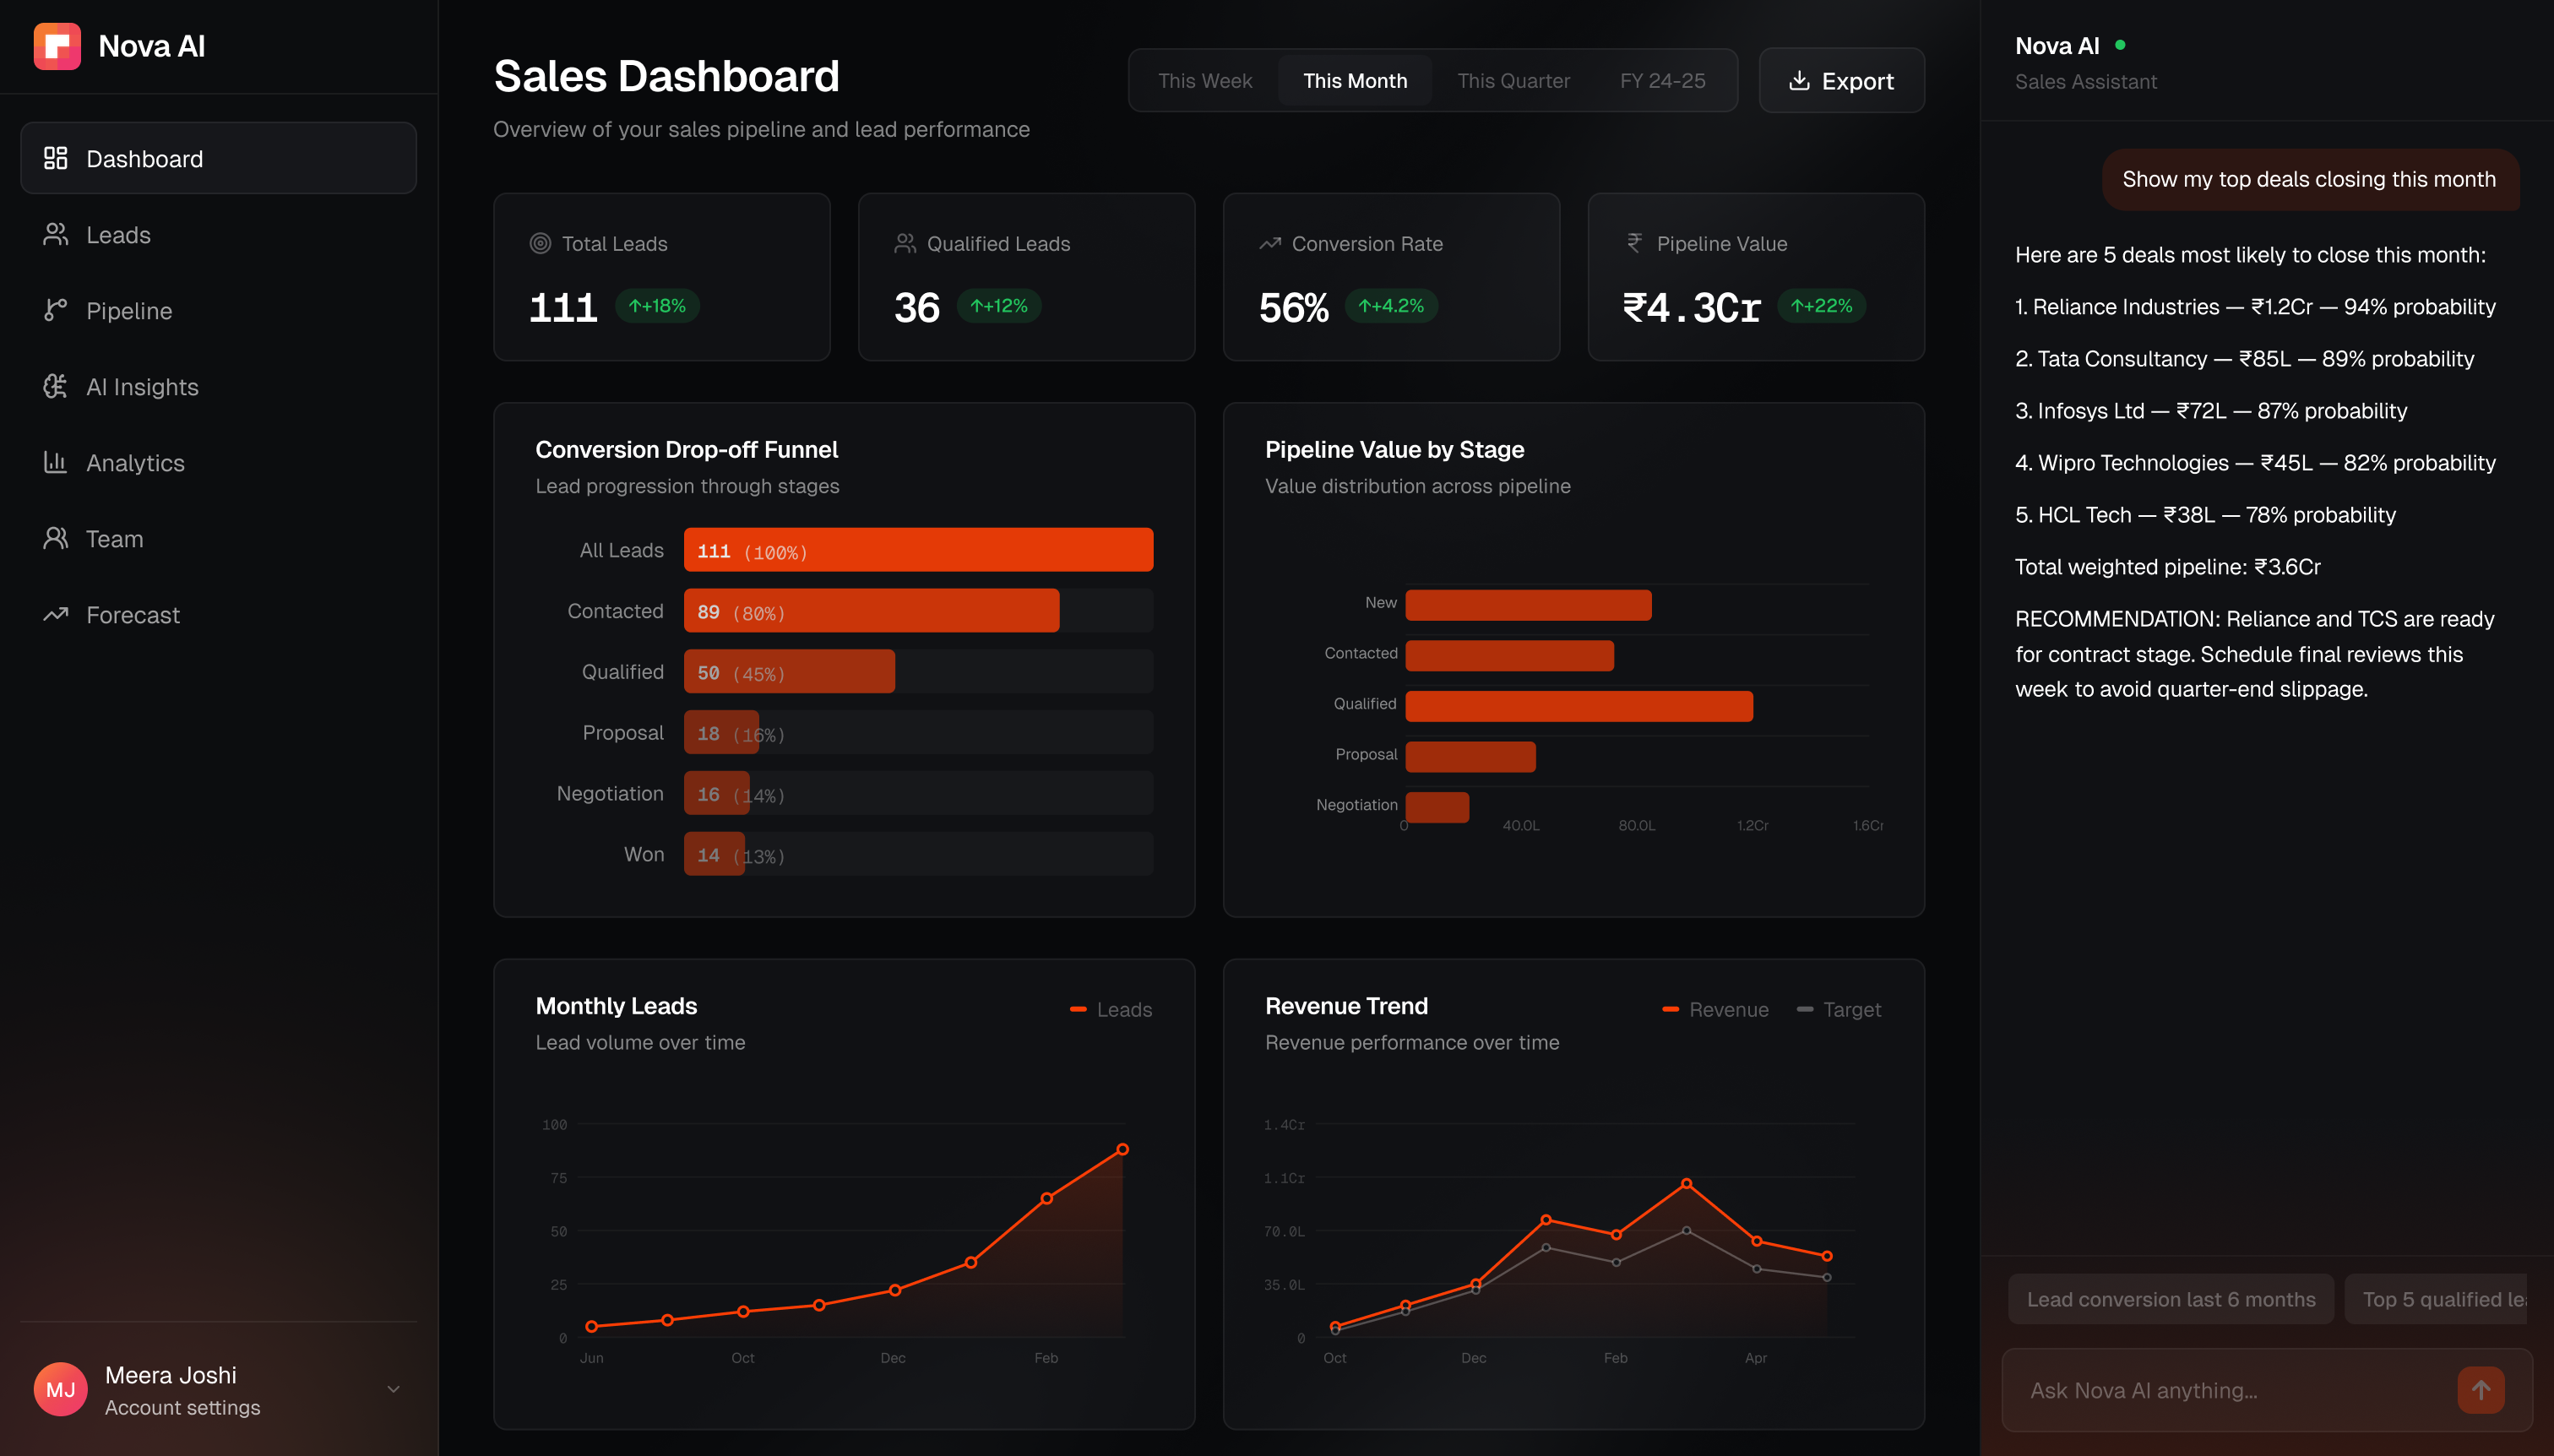
Task: Choose the FY 24-25 period
Action: (1662, 81)
